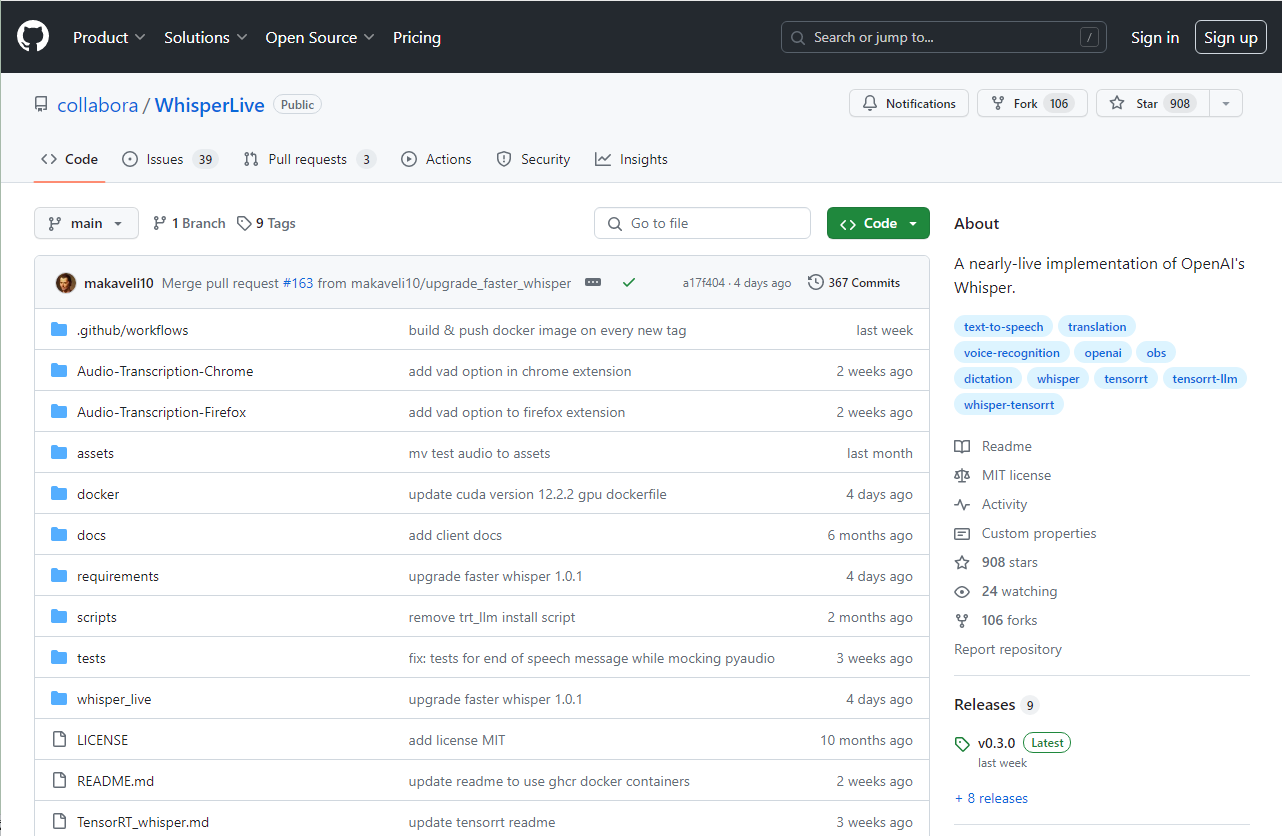The height and width of the screenshot is (836, 1282).
Task: Click the search magnifier icon in the header
Action: point(798,38)
